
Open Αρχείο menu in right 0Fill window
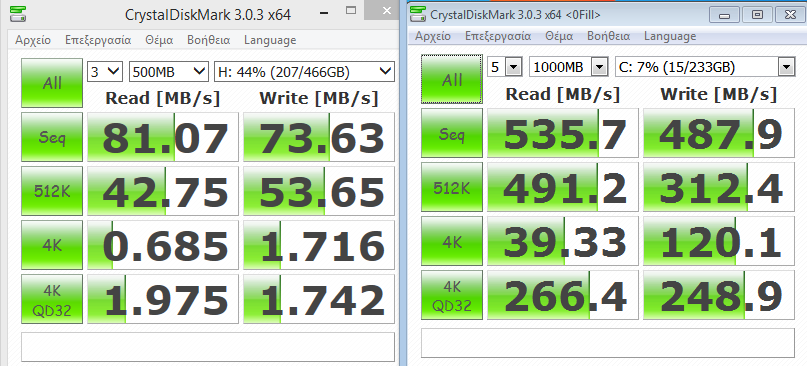click(x=433, y=37)
